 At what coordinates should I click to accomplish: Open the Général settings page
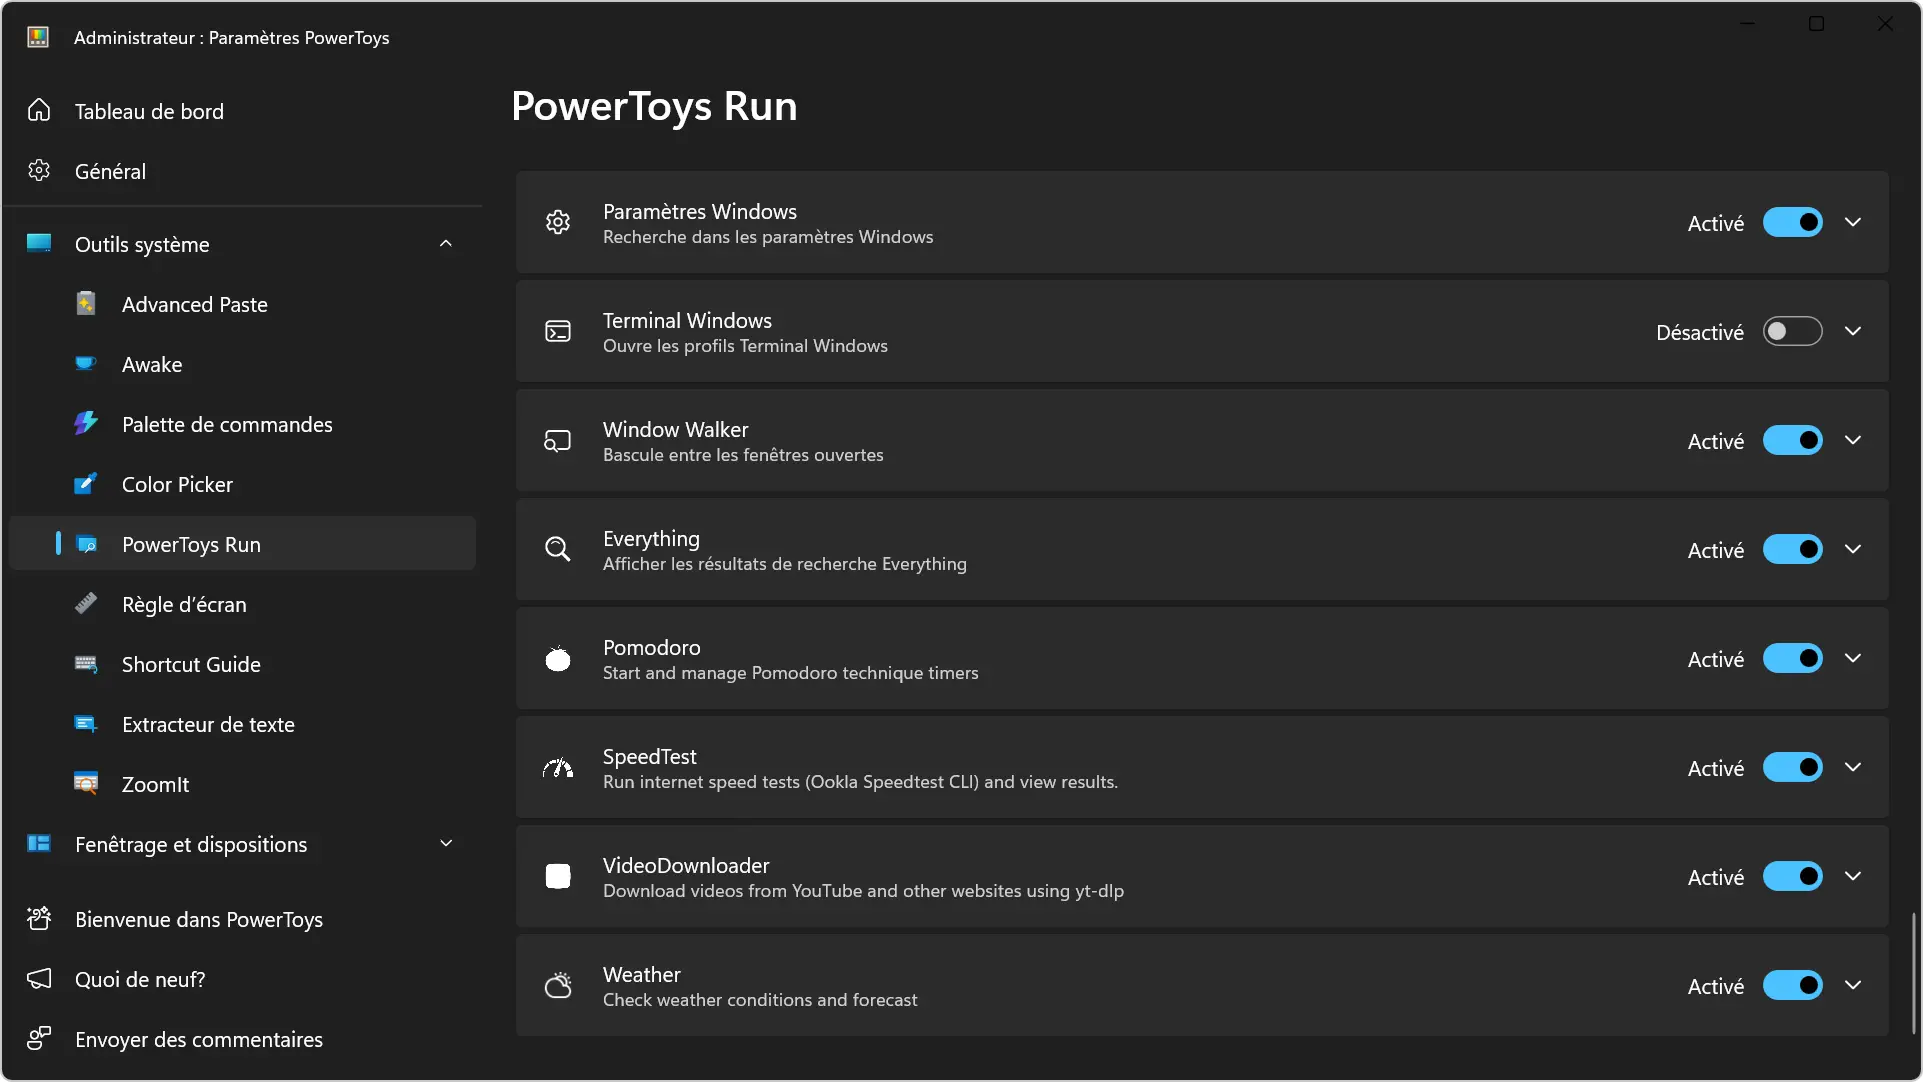(242, 171)
